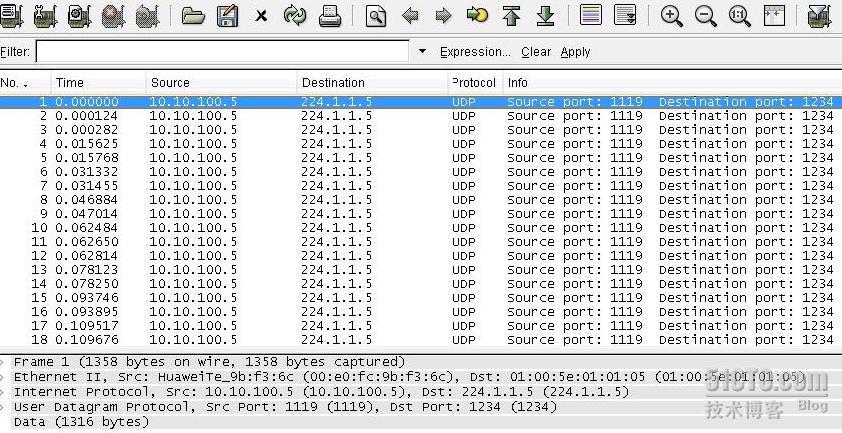
Task: Select packet 15 at time 0.093746
Action: coord(421,298)
